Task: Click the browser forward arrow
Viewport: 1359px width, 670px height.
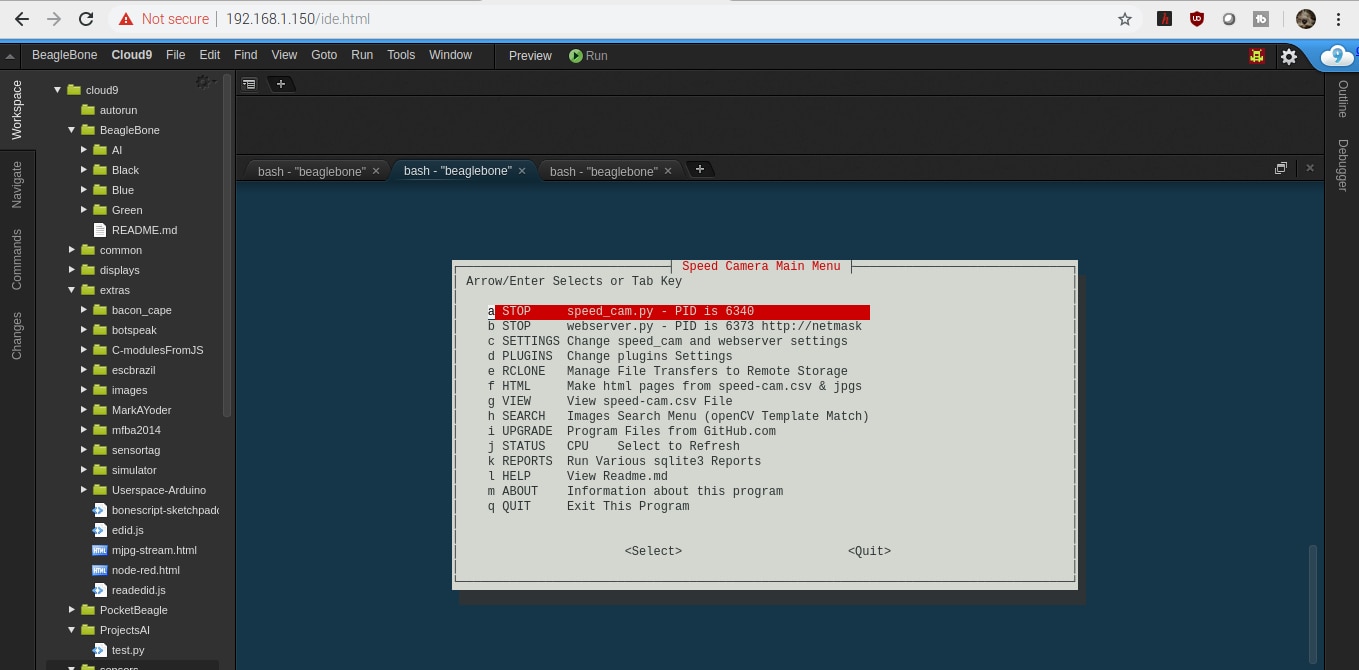Action: (x=54, y=19)
